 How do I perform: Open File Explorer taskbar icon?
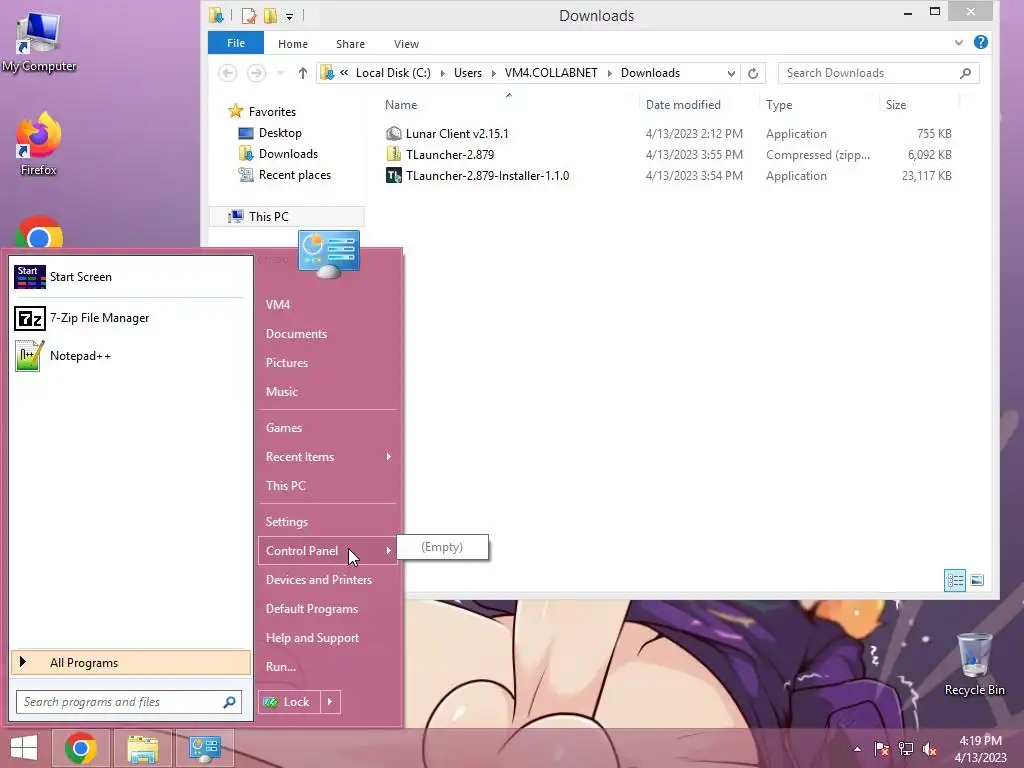click(x=142, y=748)
